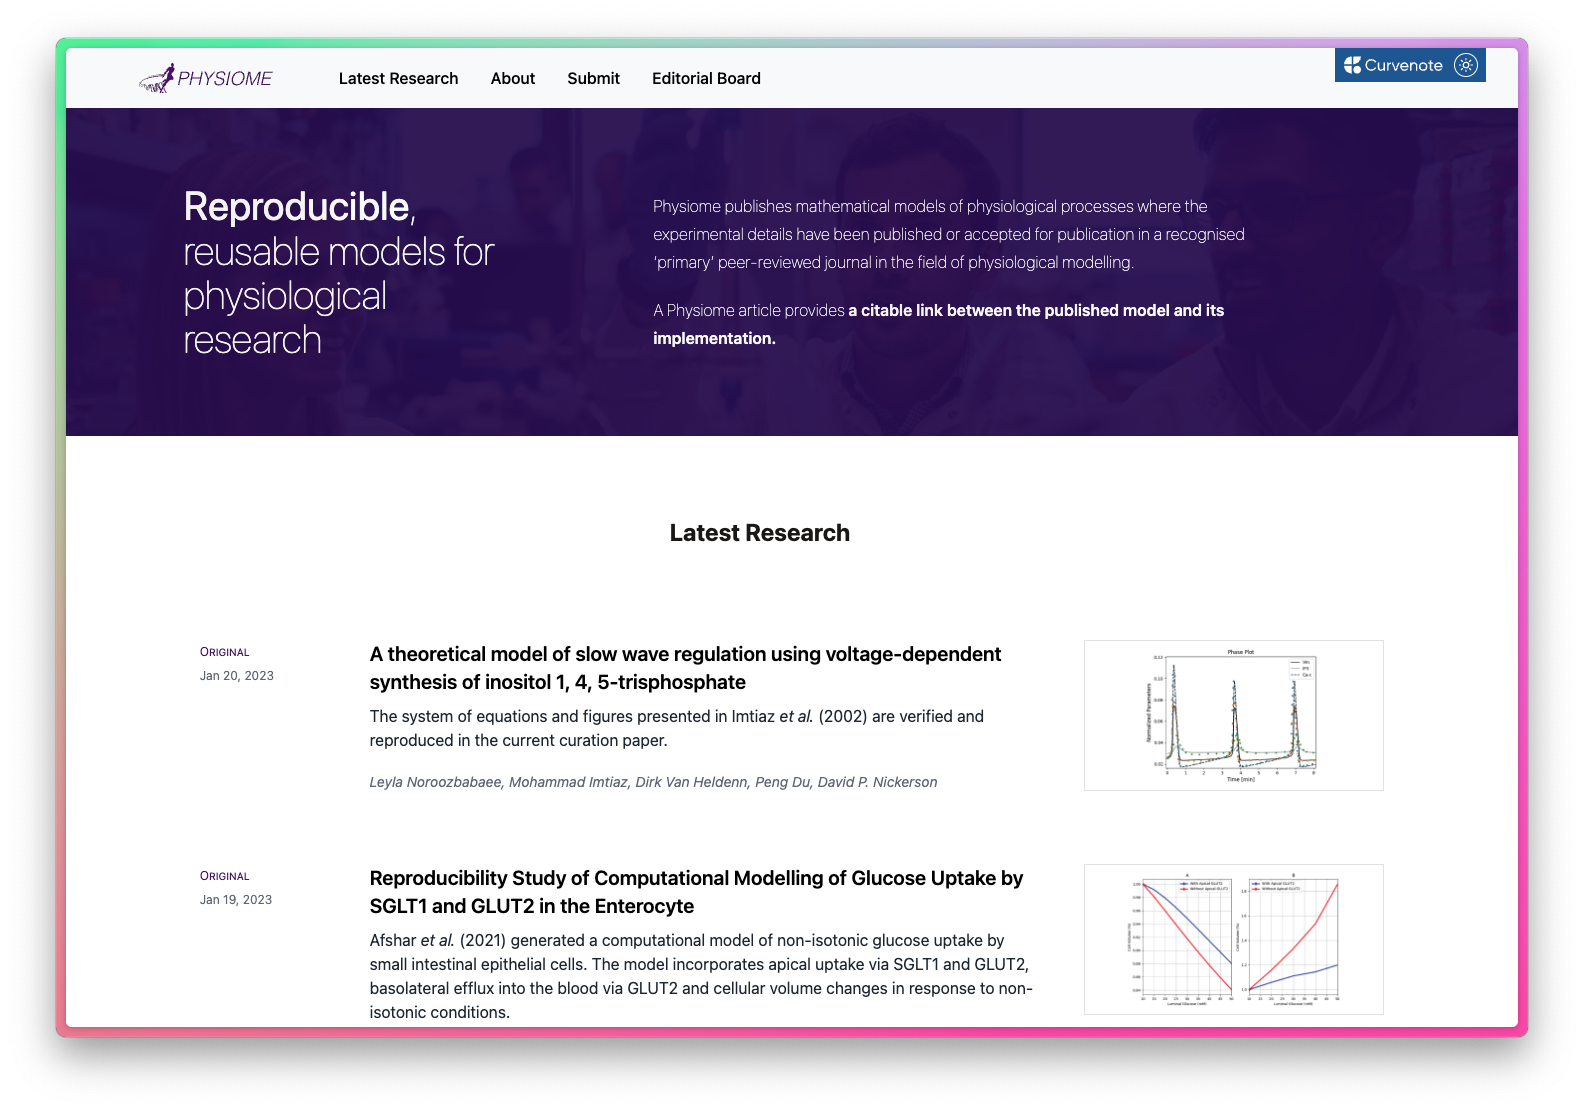Click the ORIGINAL label above Jan 20, 2023
The width and height of the screenshot is (1584, 1111).
click(x=224, y=652)
